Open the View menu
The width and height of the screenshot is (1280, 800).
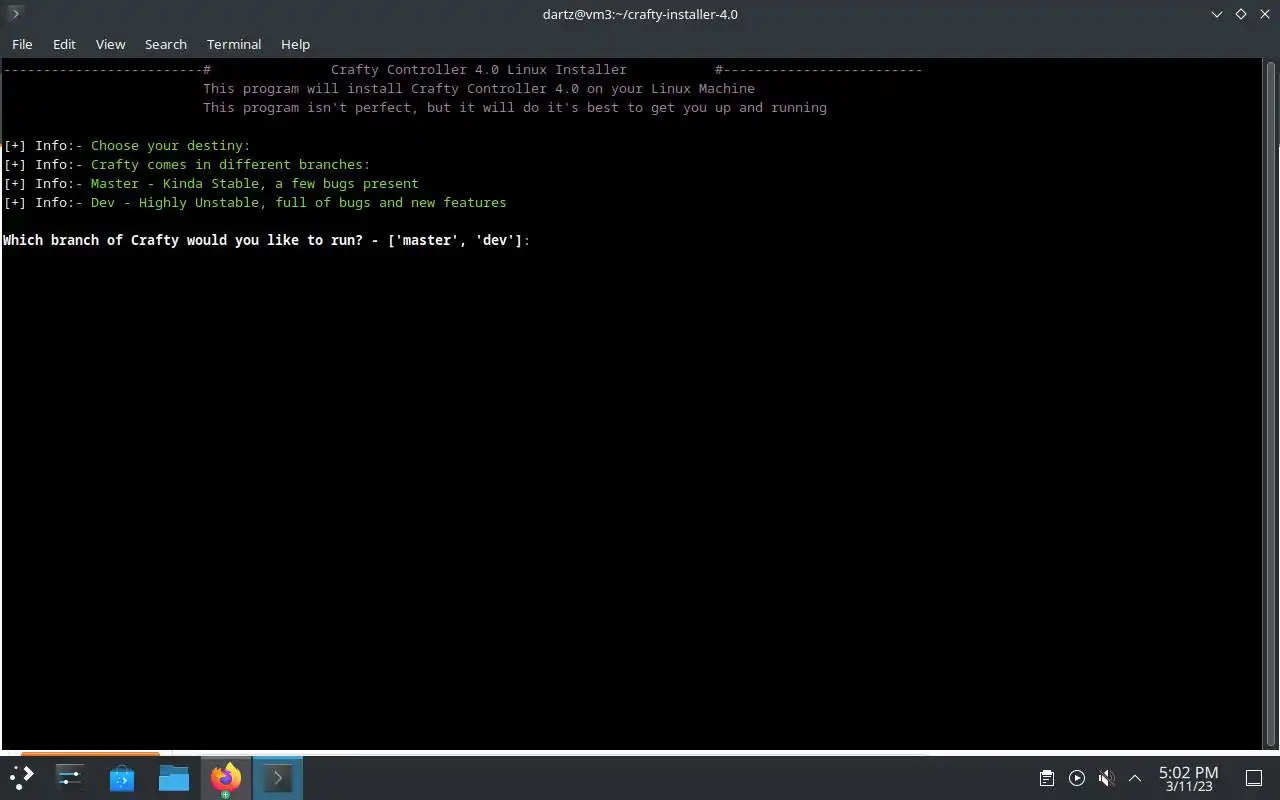(110, 44)
